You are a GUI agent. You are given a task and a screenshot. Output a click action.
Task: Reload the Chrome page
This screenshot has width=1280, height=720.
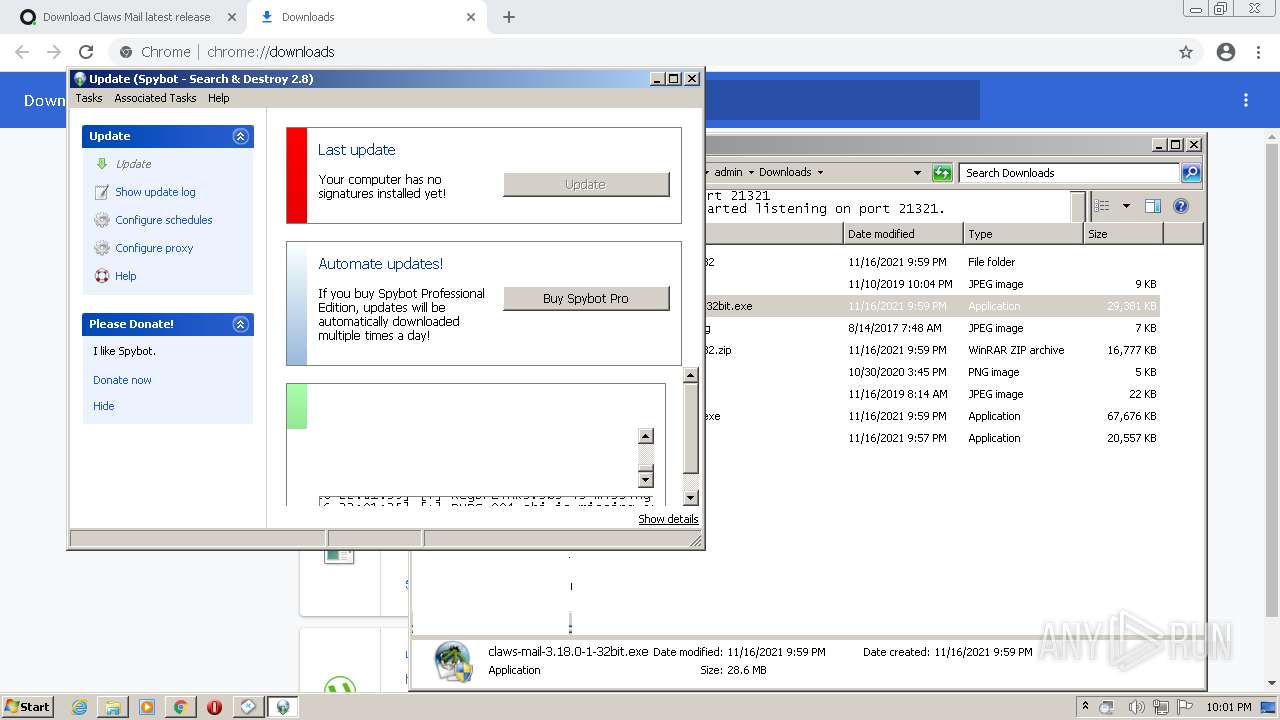(x=86, y=52)
